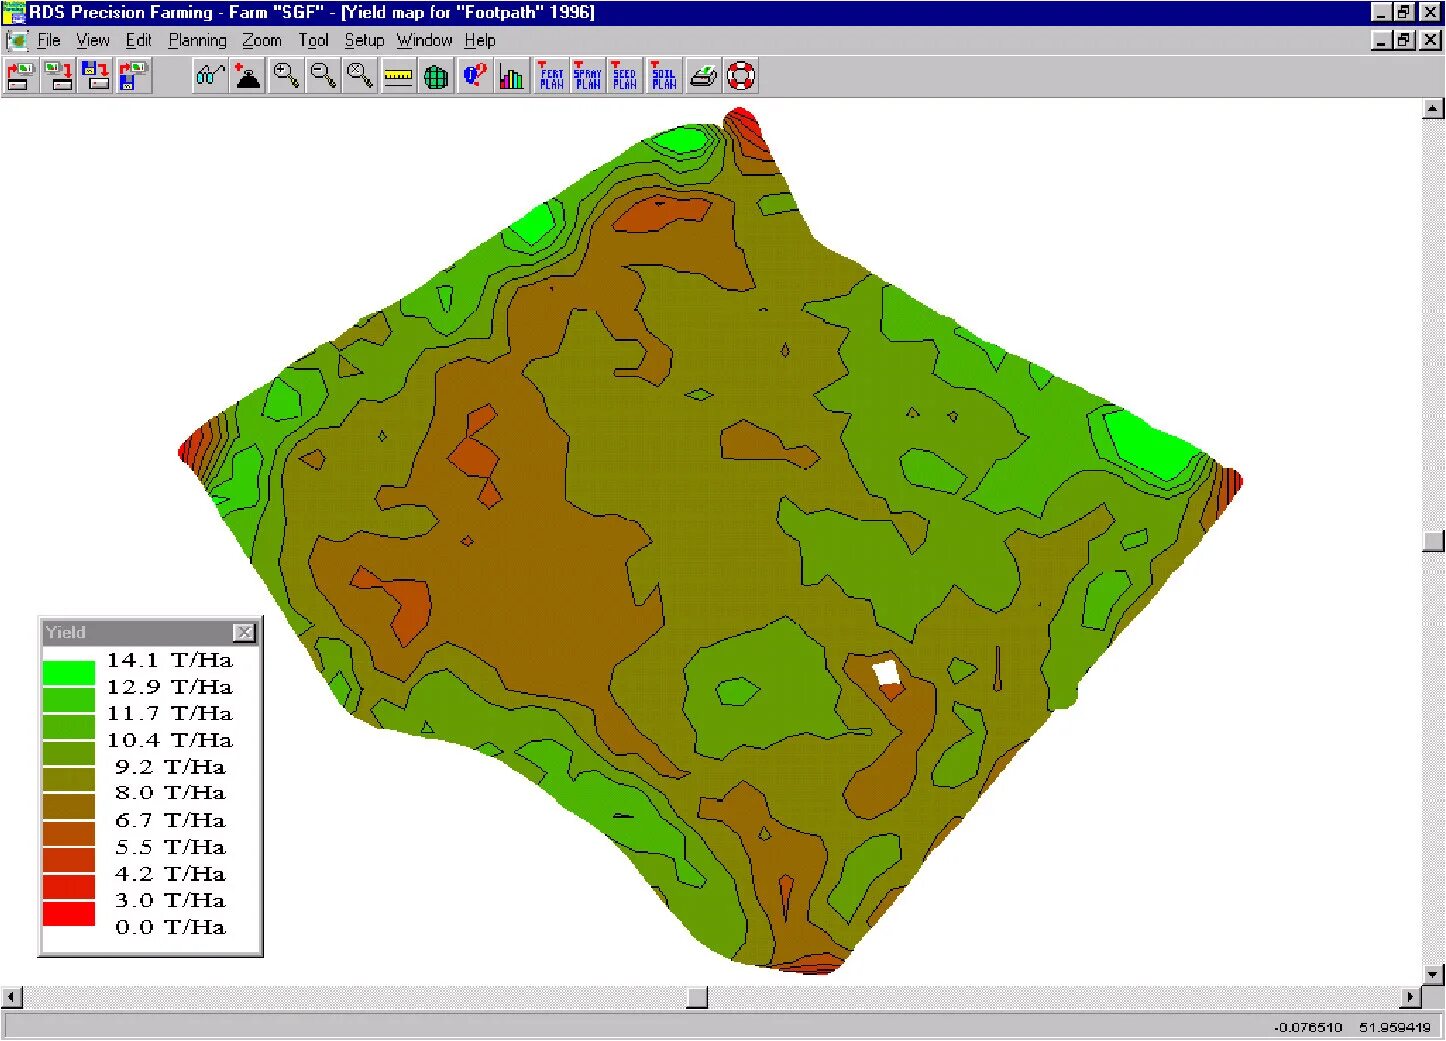The width and height of the screenshot is (1446, 1041).
Task: Click longitude value -0.076510 in status bar
Action: (x=1308, y=1028)
